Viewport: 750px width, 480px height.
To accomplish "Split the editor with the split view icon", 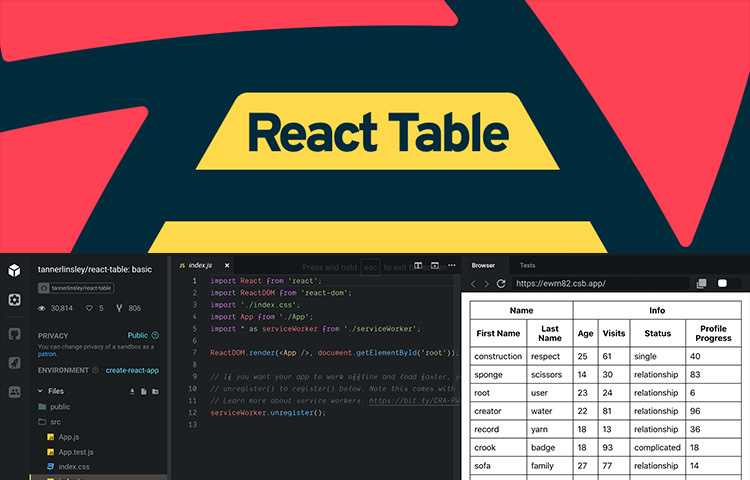I will pos(418,265).
